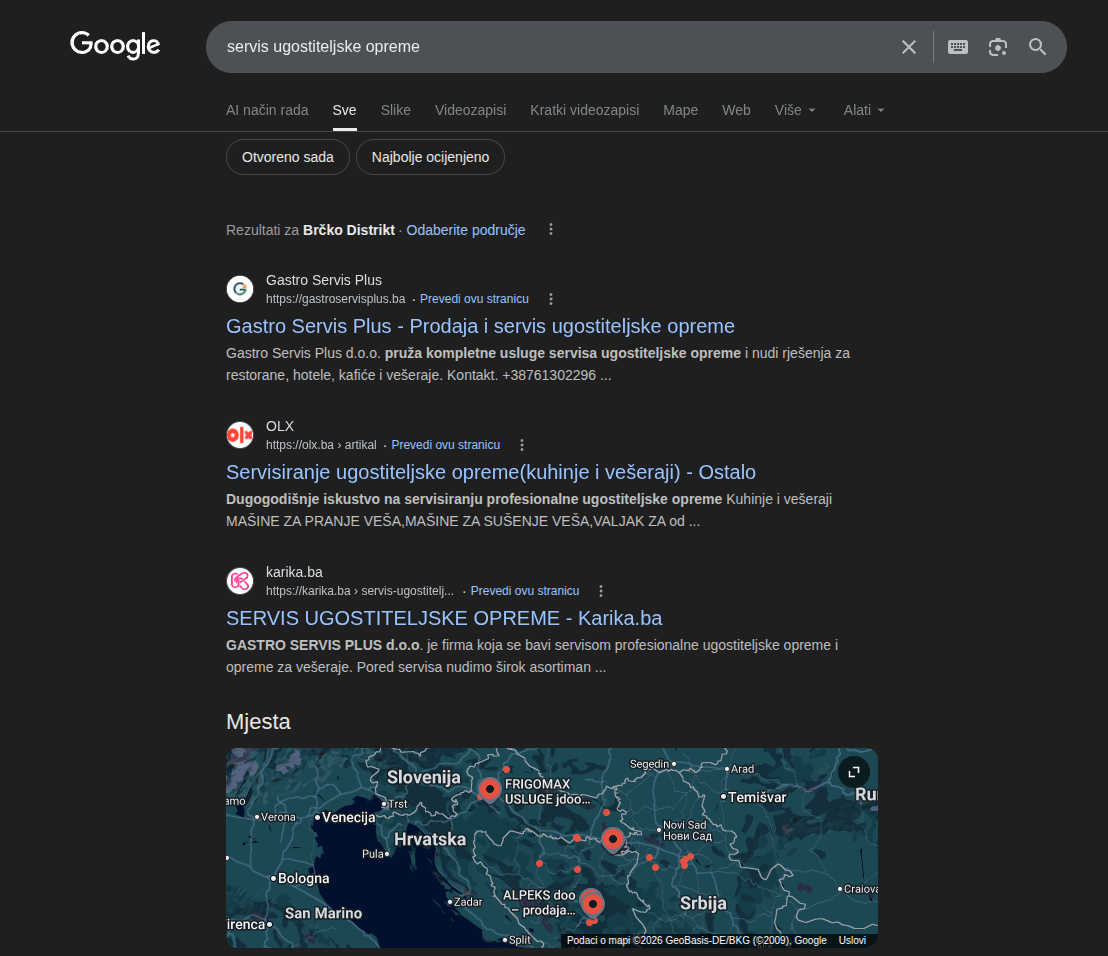Click the Google logo
1108x956 pixels.
click(115, 45)
